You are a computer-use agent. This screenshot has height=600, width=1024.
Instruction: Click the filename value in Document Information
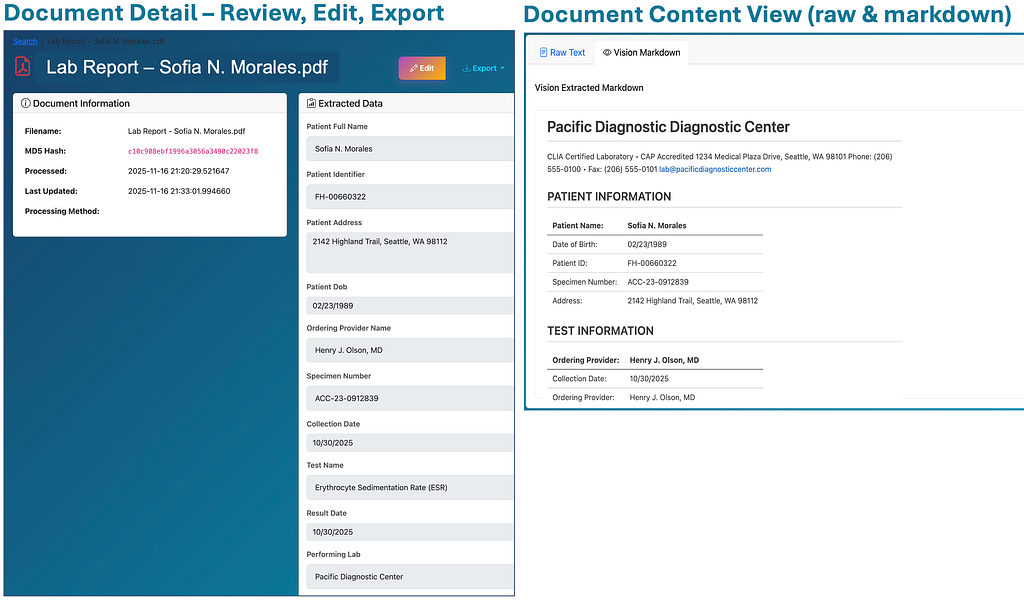point(186,131)
